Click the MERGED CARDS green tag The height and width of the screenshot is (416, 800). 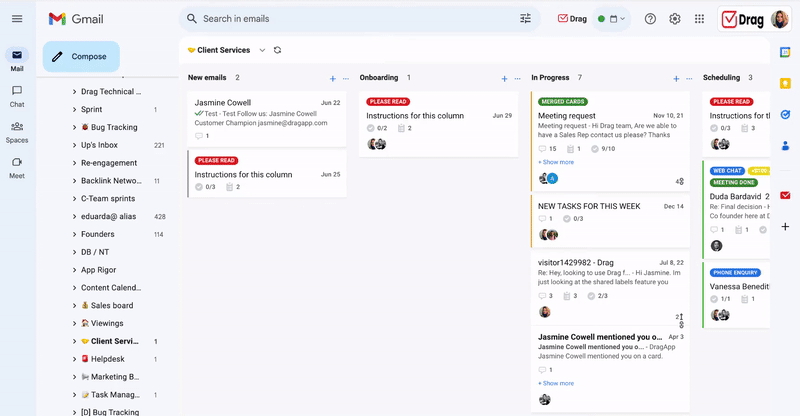pos(563,102)
